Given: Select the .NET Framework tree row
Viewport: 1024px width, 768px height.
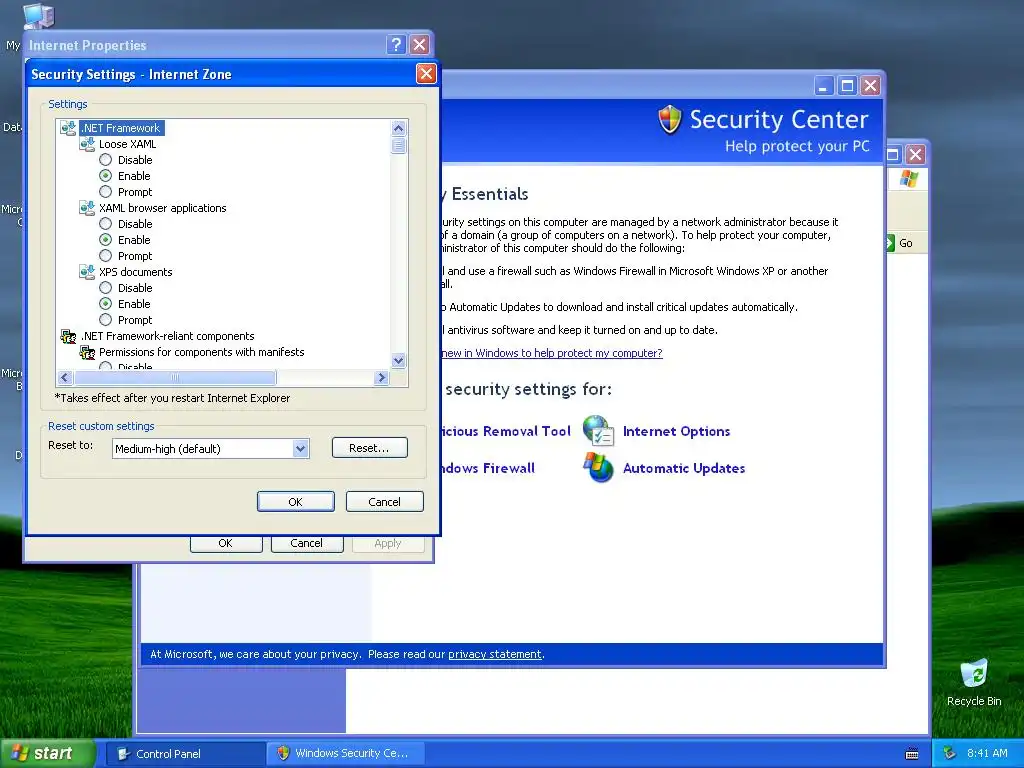Looking at the screenshot, I should click(121, 128).
